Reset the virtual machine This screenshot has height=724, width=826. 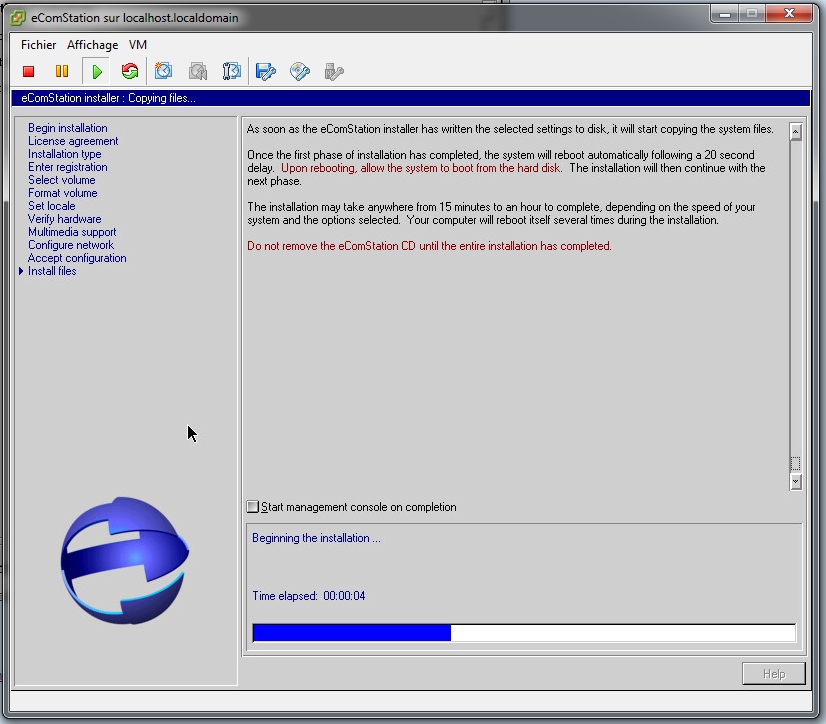(x=129, y=71)
